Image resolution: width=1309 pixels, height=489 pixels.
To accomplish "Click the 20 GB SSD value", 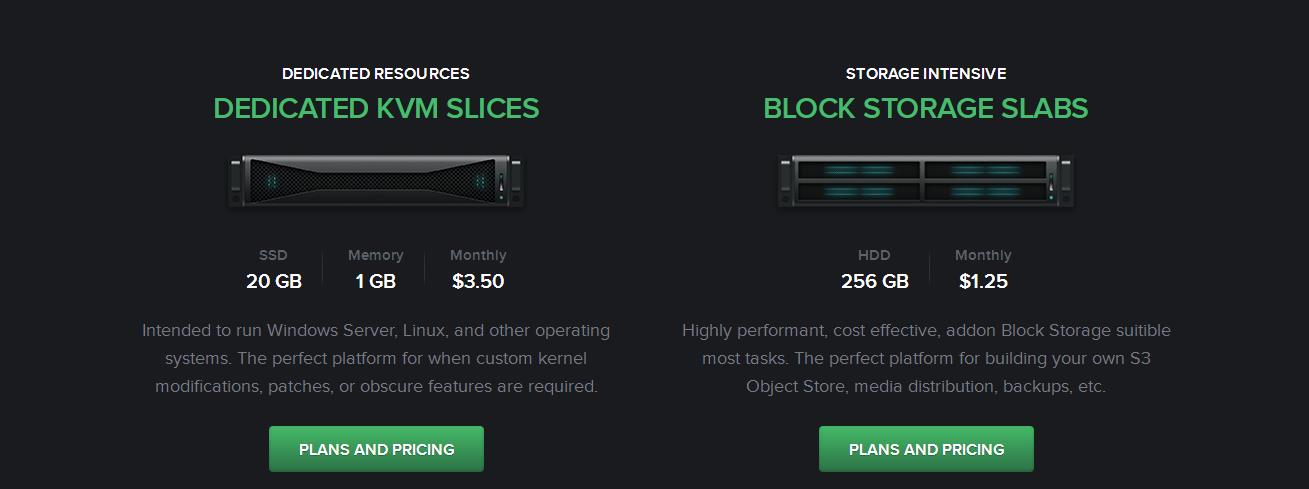I will click(274, 281).
